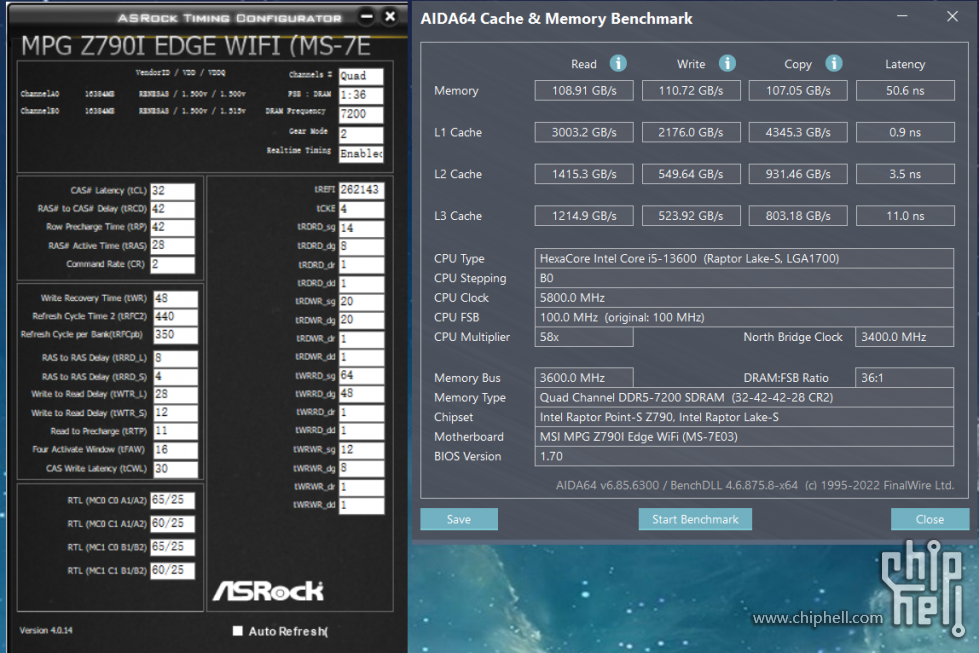Click the DRAM:FSB Ratio value 36:1
Screen dimensions: 979x653
pyautogui.click(x=904, y=378)
